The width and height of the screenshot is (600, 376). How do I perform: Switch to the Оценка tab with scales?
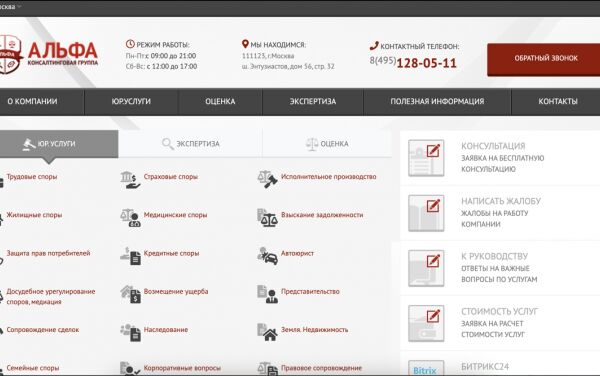tap(327, 144)
